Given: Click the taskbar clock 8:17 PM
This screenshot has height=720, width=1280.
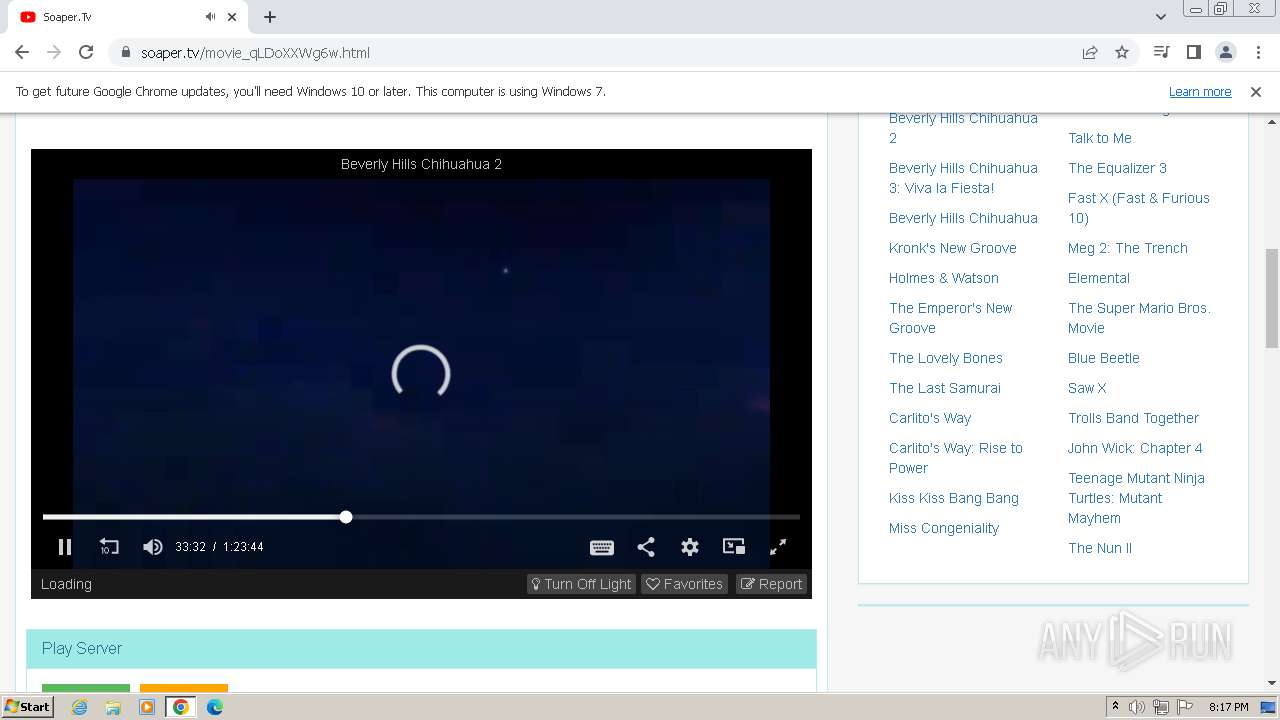Looking at the screenshot, I should tap(1228, 707).
